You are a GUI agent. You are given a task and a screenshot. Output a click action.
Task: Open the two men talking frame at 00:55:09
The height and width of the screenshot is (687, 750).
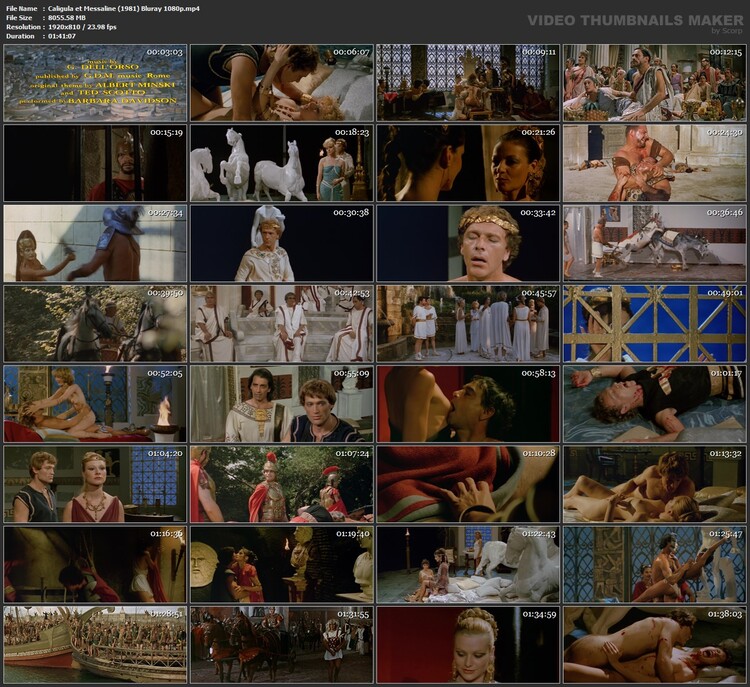(x=282, y=404)
